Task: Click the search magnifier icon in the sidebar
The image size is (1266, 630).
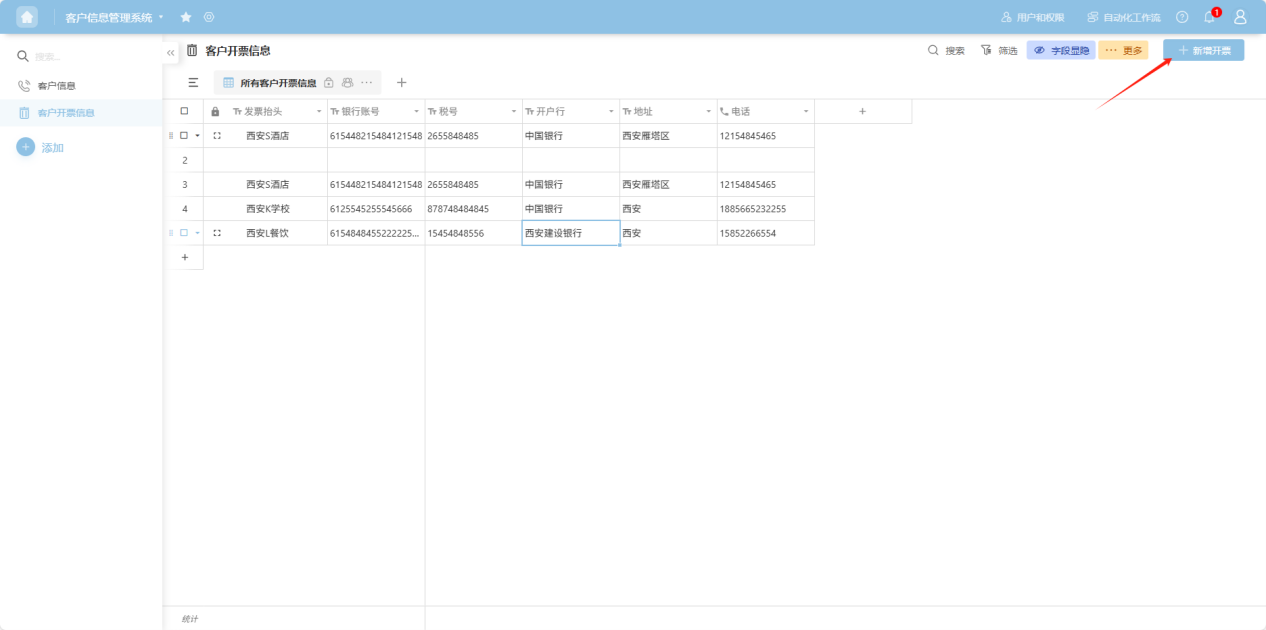Action: [23, 55]
